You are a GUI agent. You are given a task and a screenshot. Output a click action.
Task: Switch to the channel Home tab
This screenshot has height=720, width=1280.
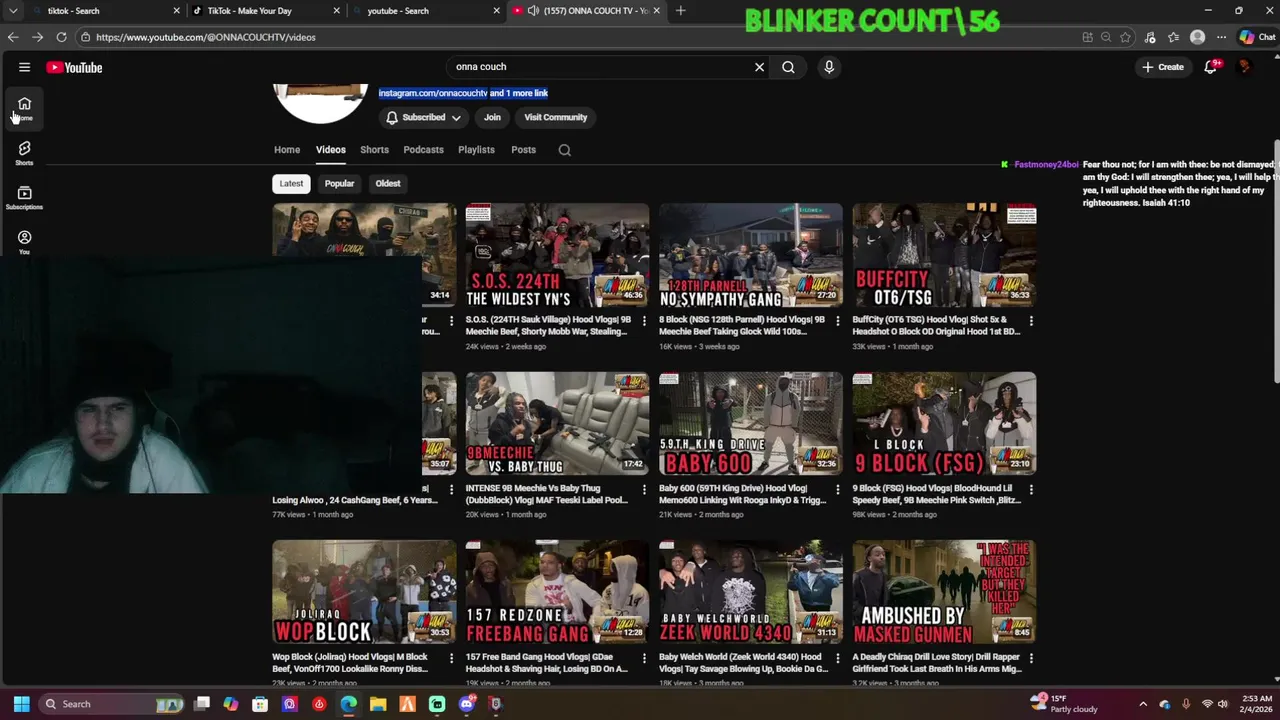coord(287,150)
